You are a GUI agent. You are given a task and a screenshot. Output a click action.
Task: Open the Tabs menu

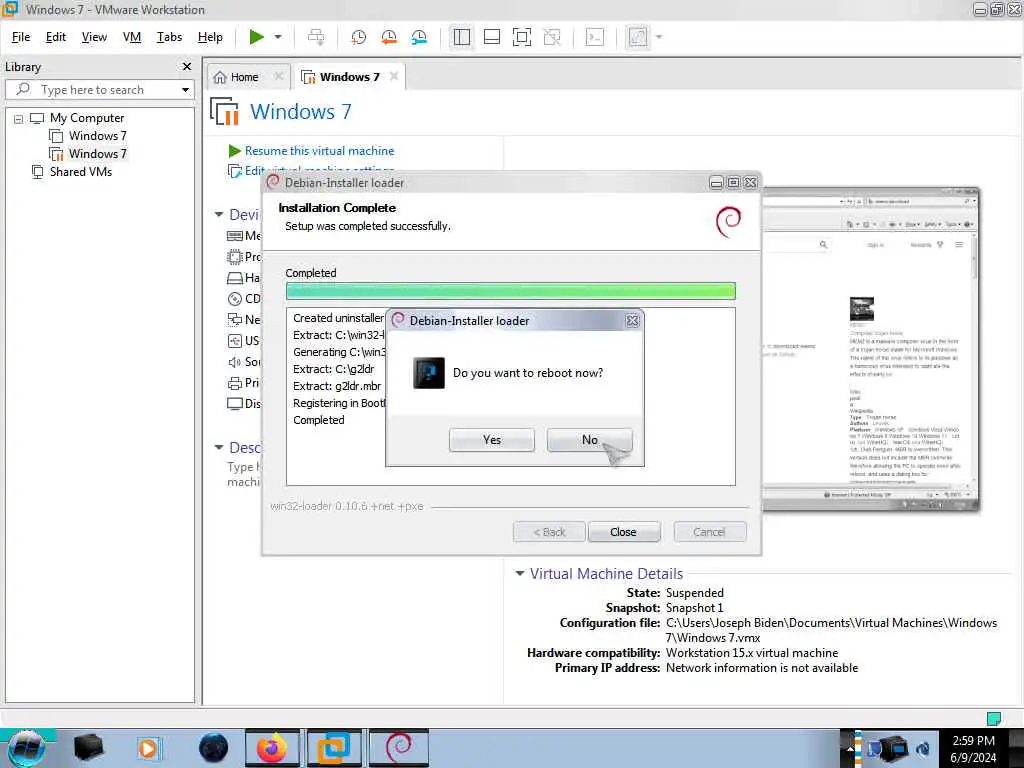pyautogui.click(x=169, y=37)
